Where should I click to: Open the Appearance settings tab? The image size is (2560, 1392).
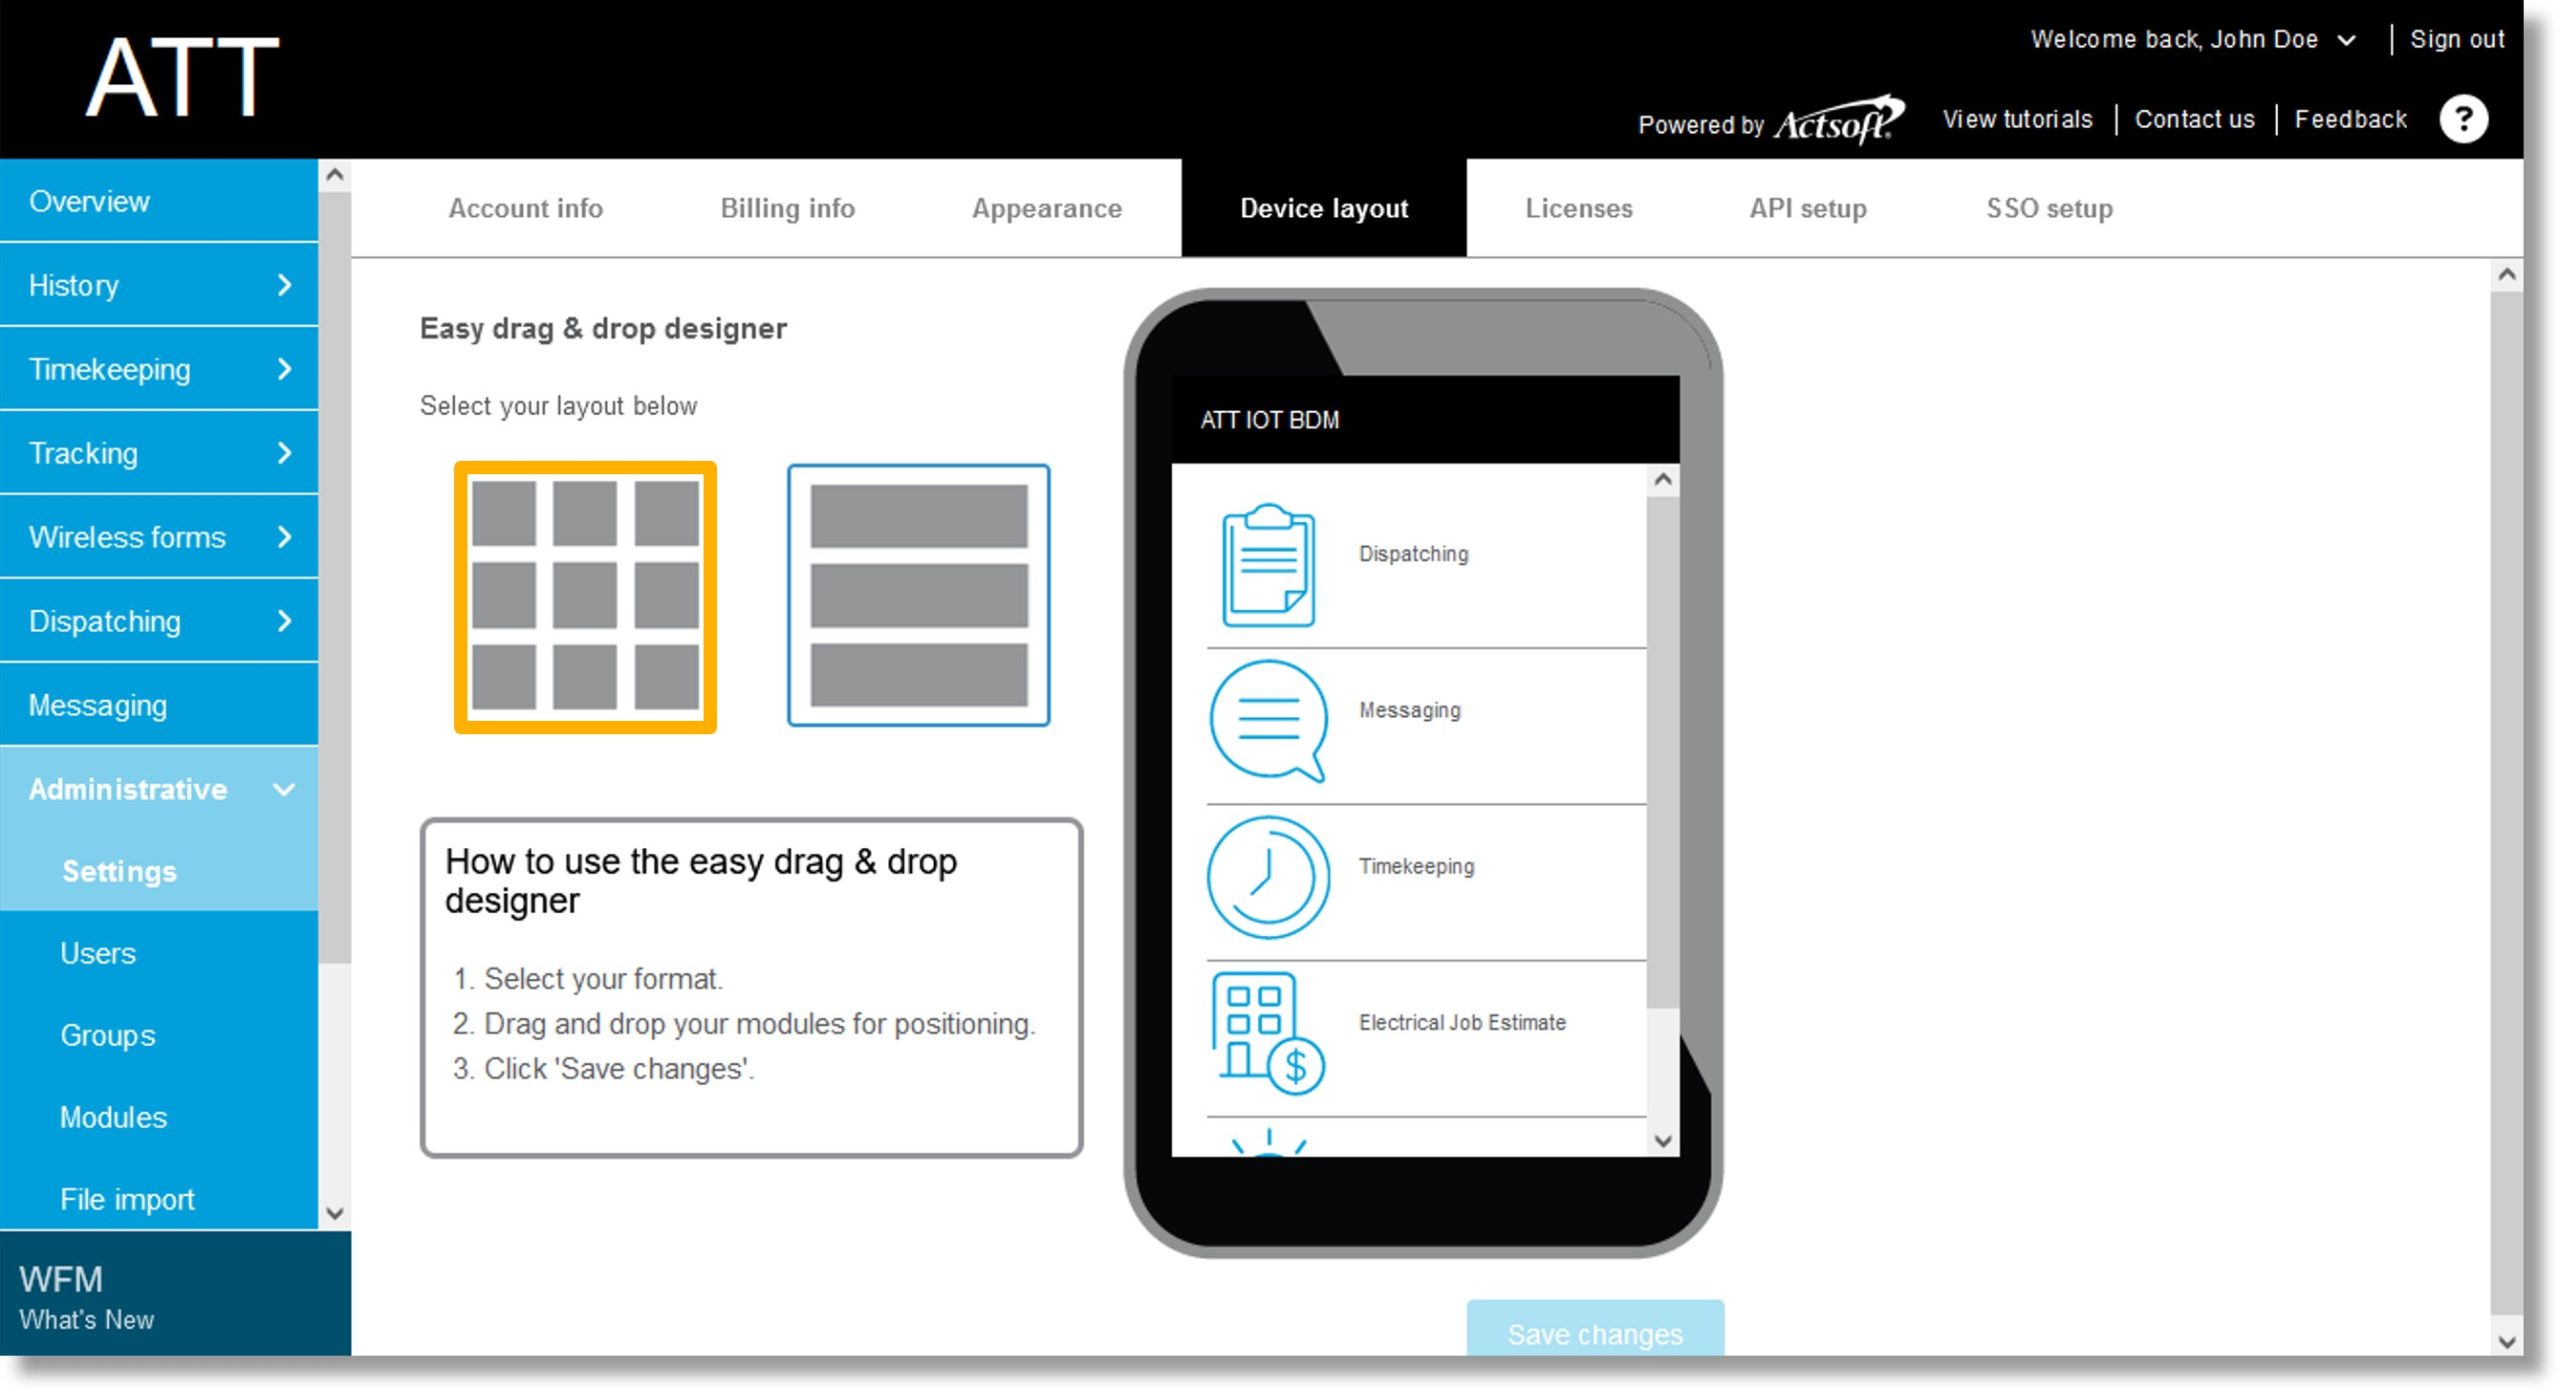(1045, 207)
